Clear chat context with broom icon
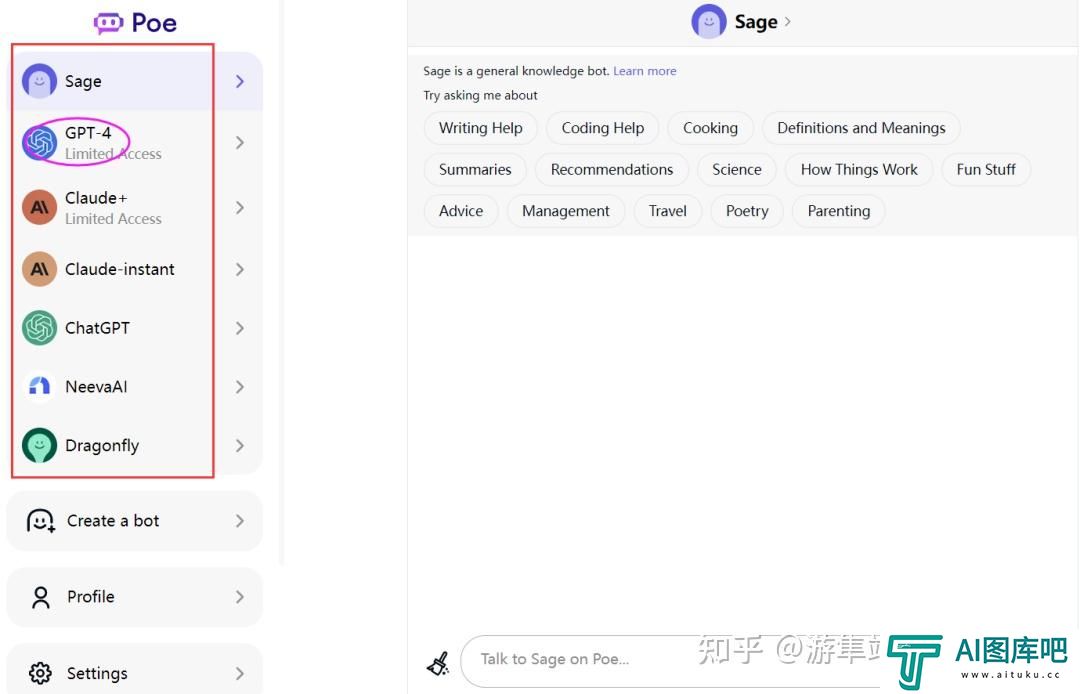The height and width of the screenshot is (694, 1080). click(x=438, y=663)
